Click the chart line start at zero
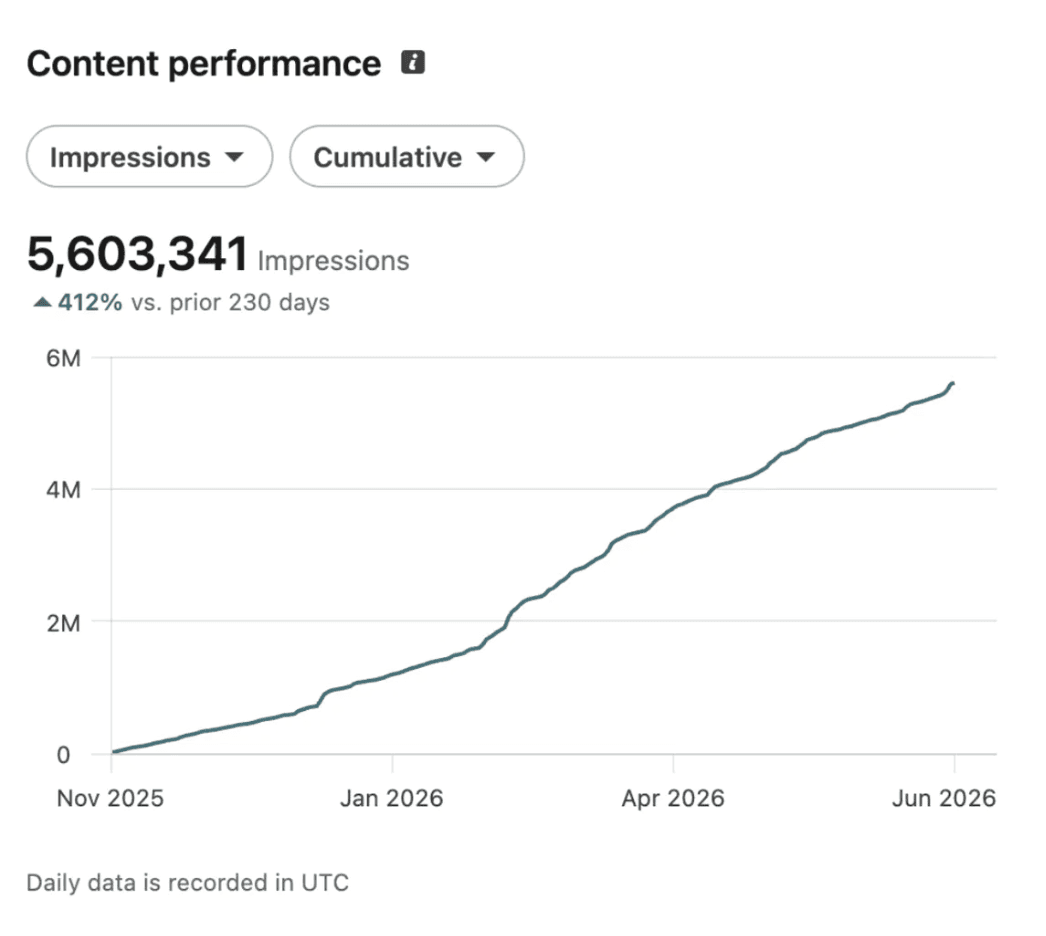Image resolution: width=1046 pixels, height=936 pixels. (x=114, y=752)
